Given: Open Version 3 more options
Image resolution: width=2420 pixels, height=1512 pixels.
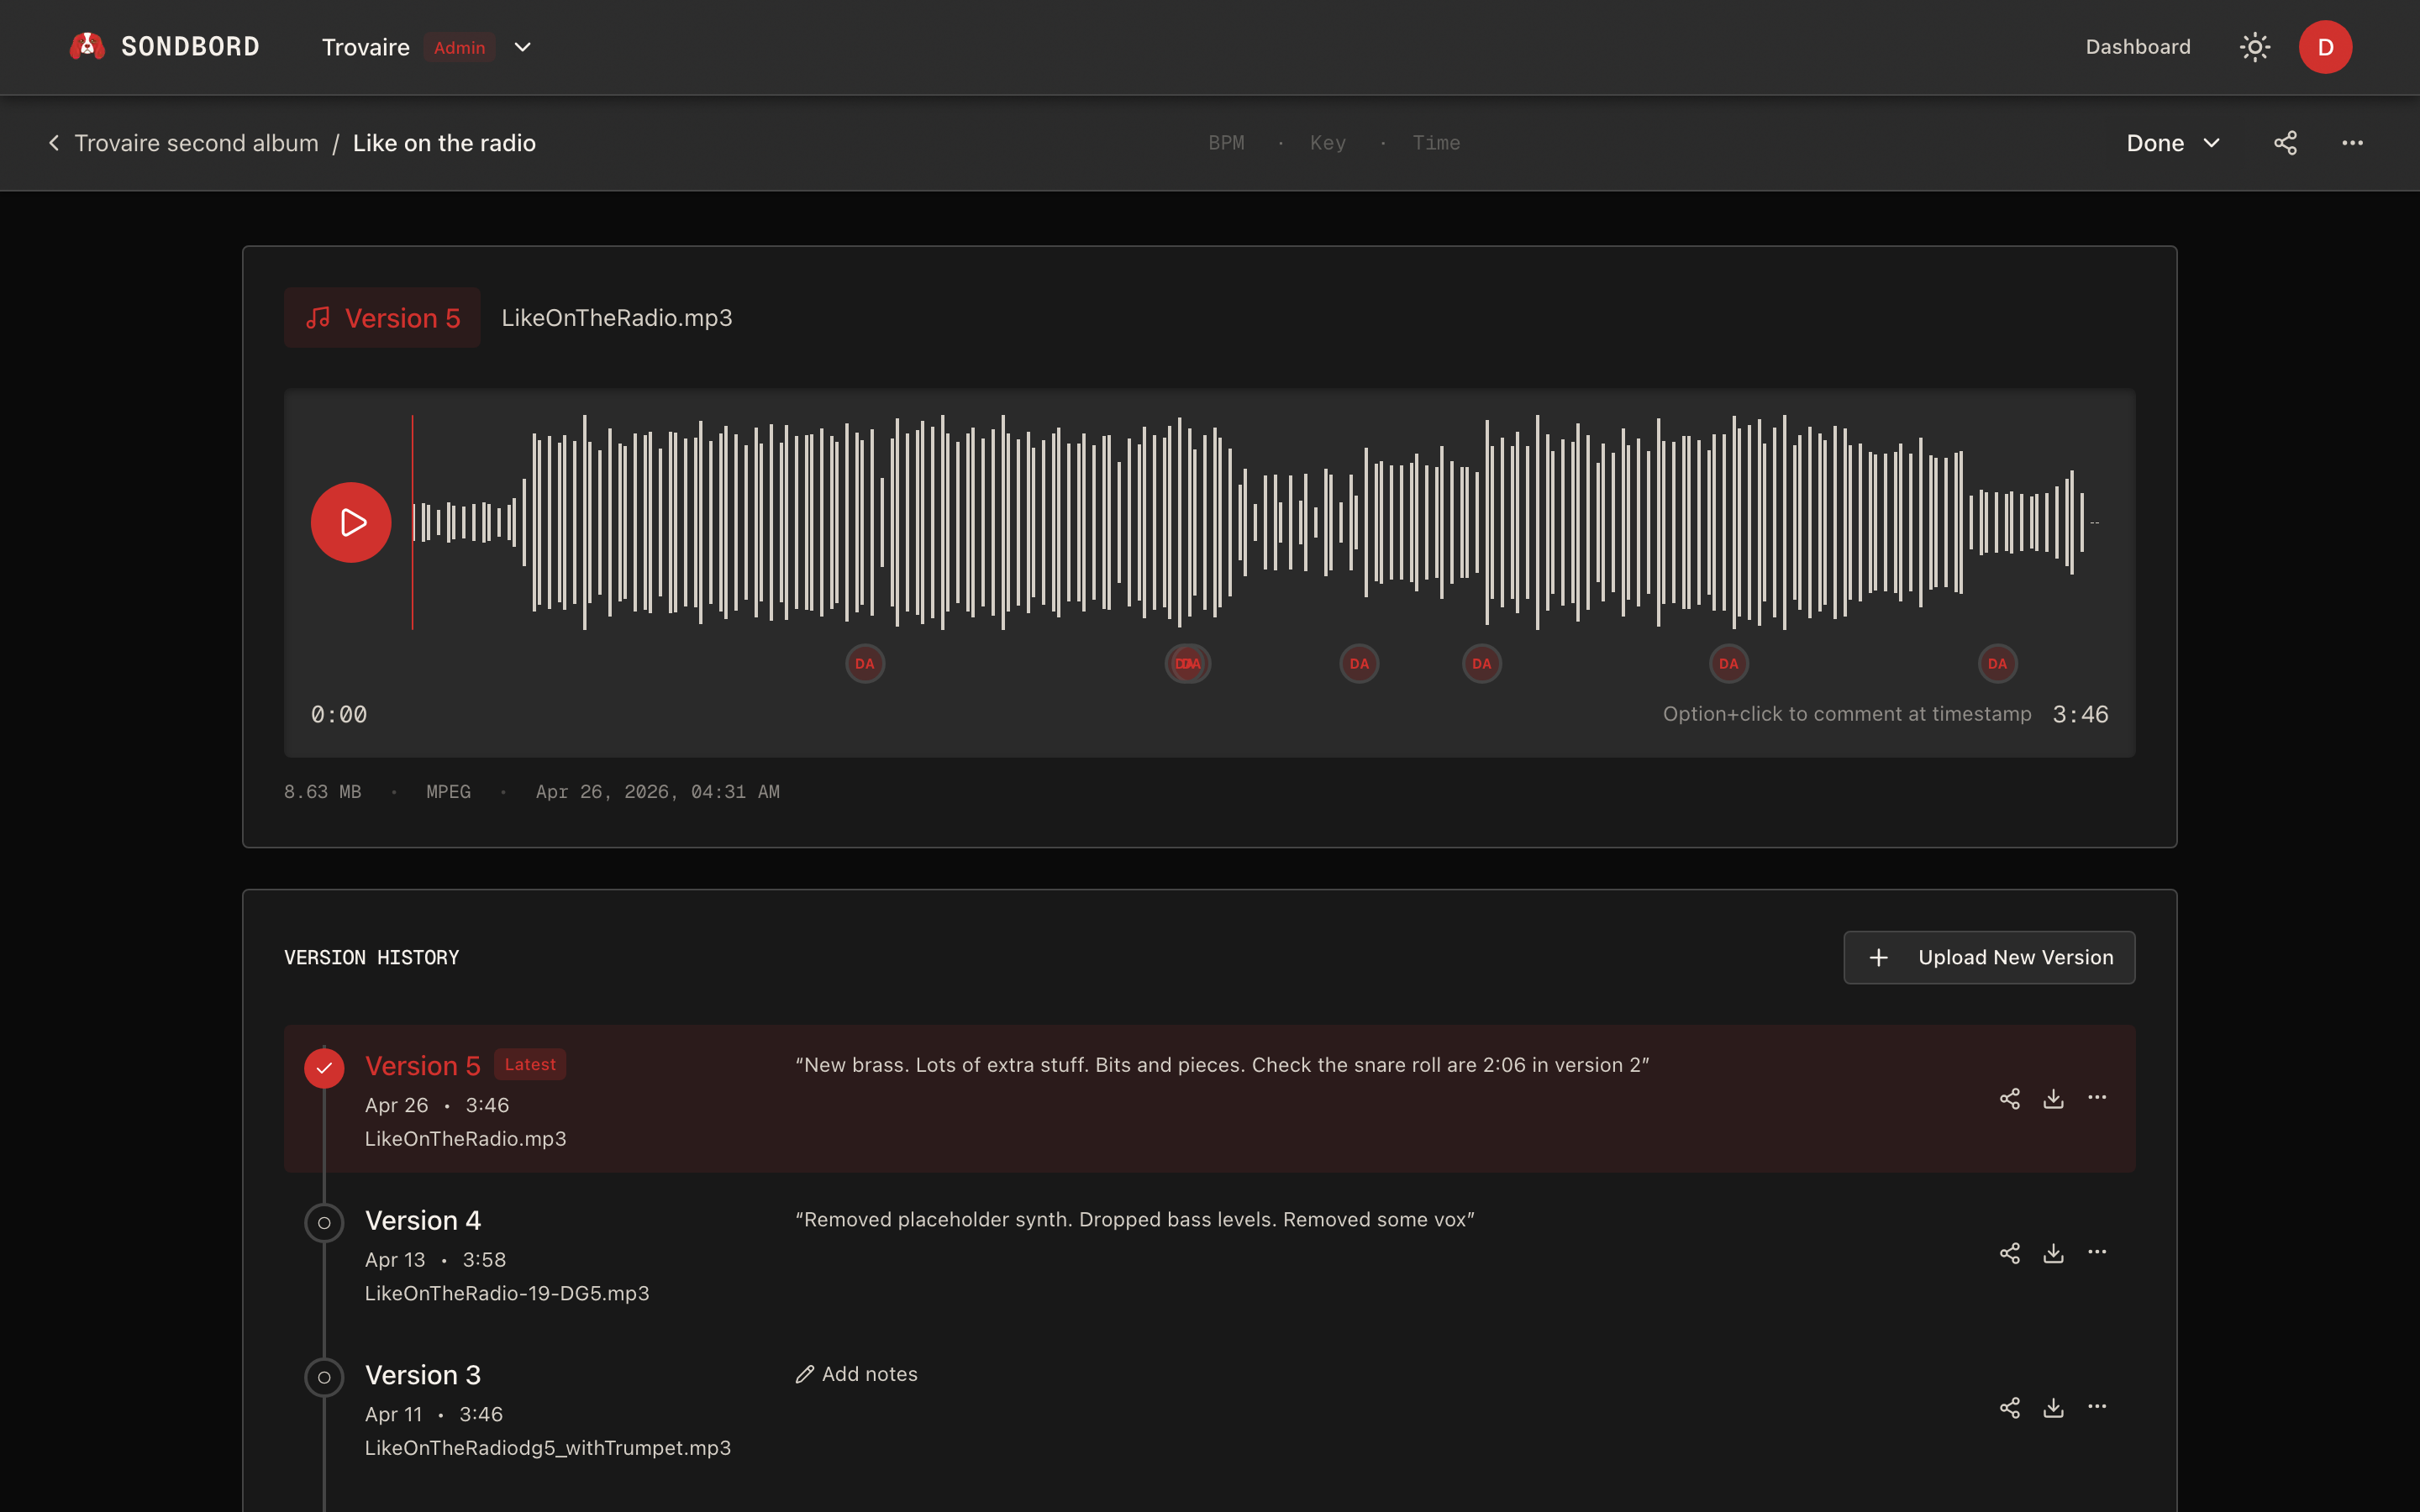Looking at the screenshot, I should click(x=2097, y=1408).
